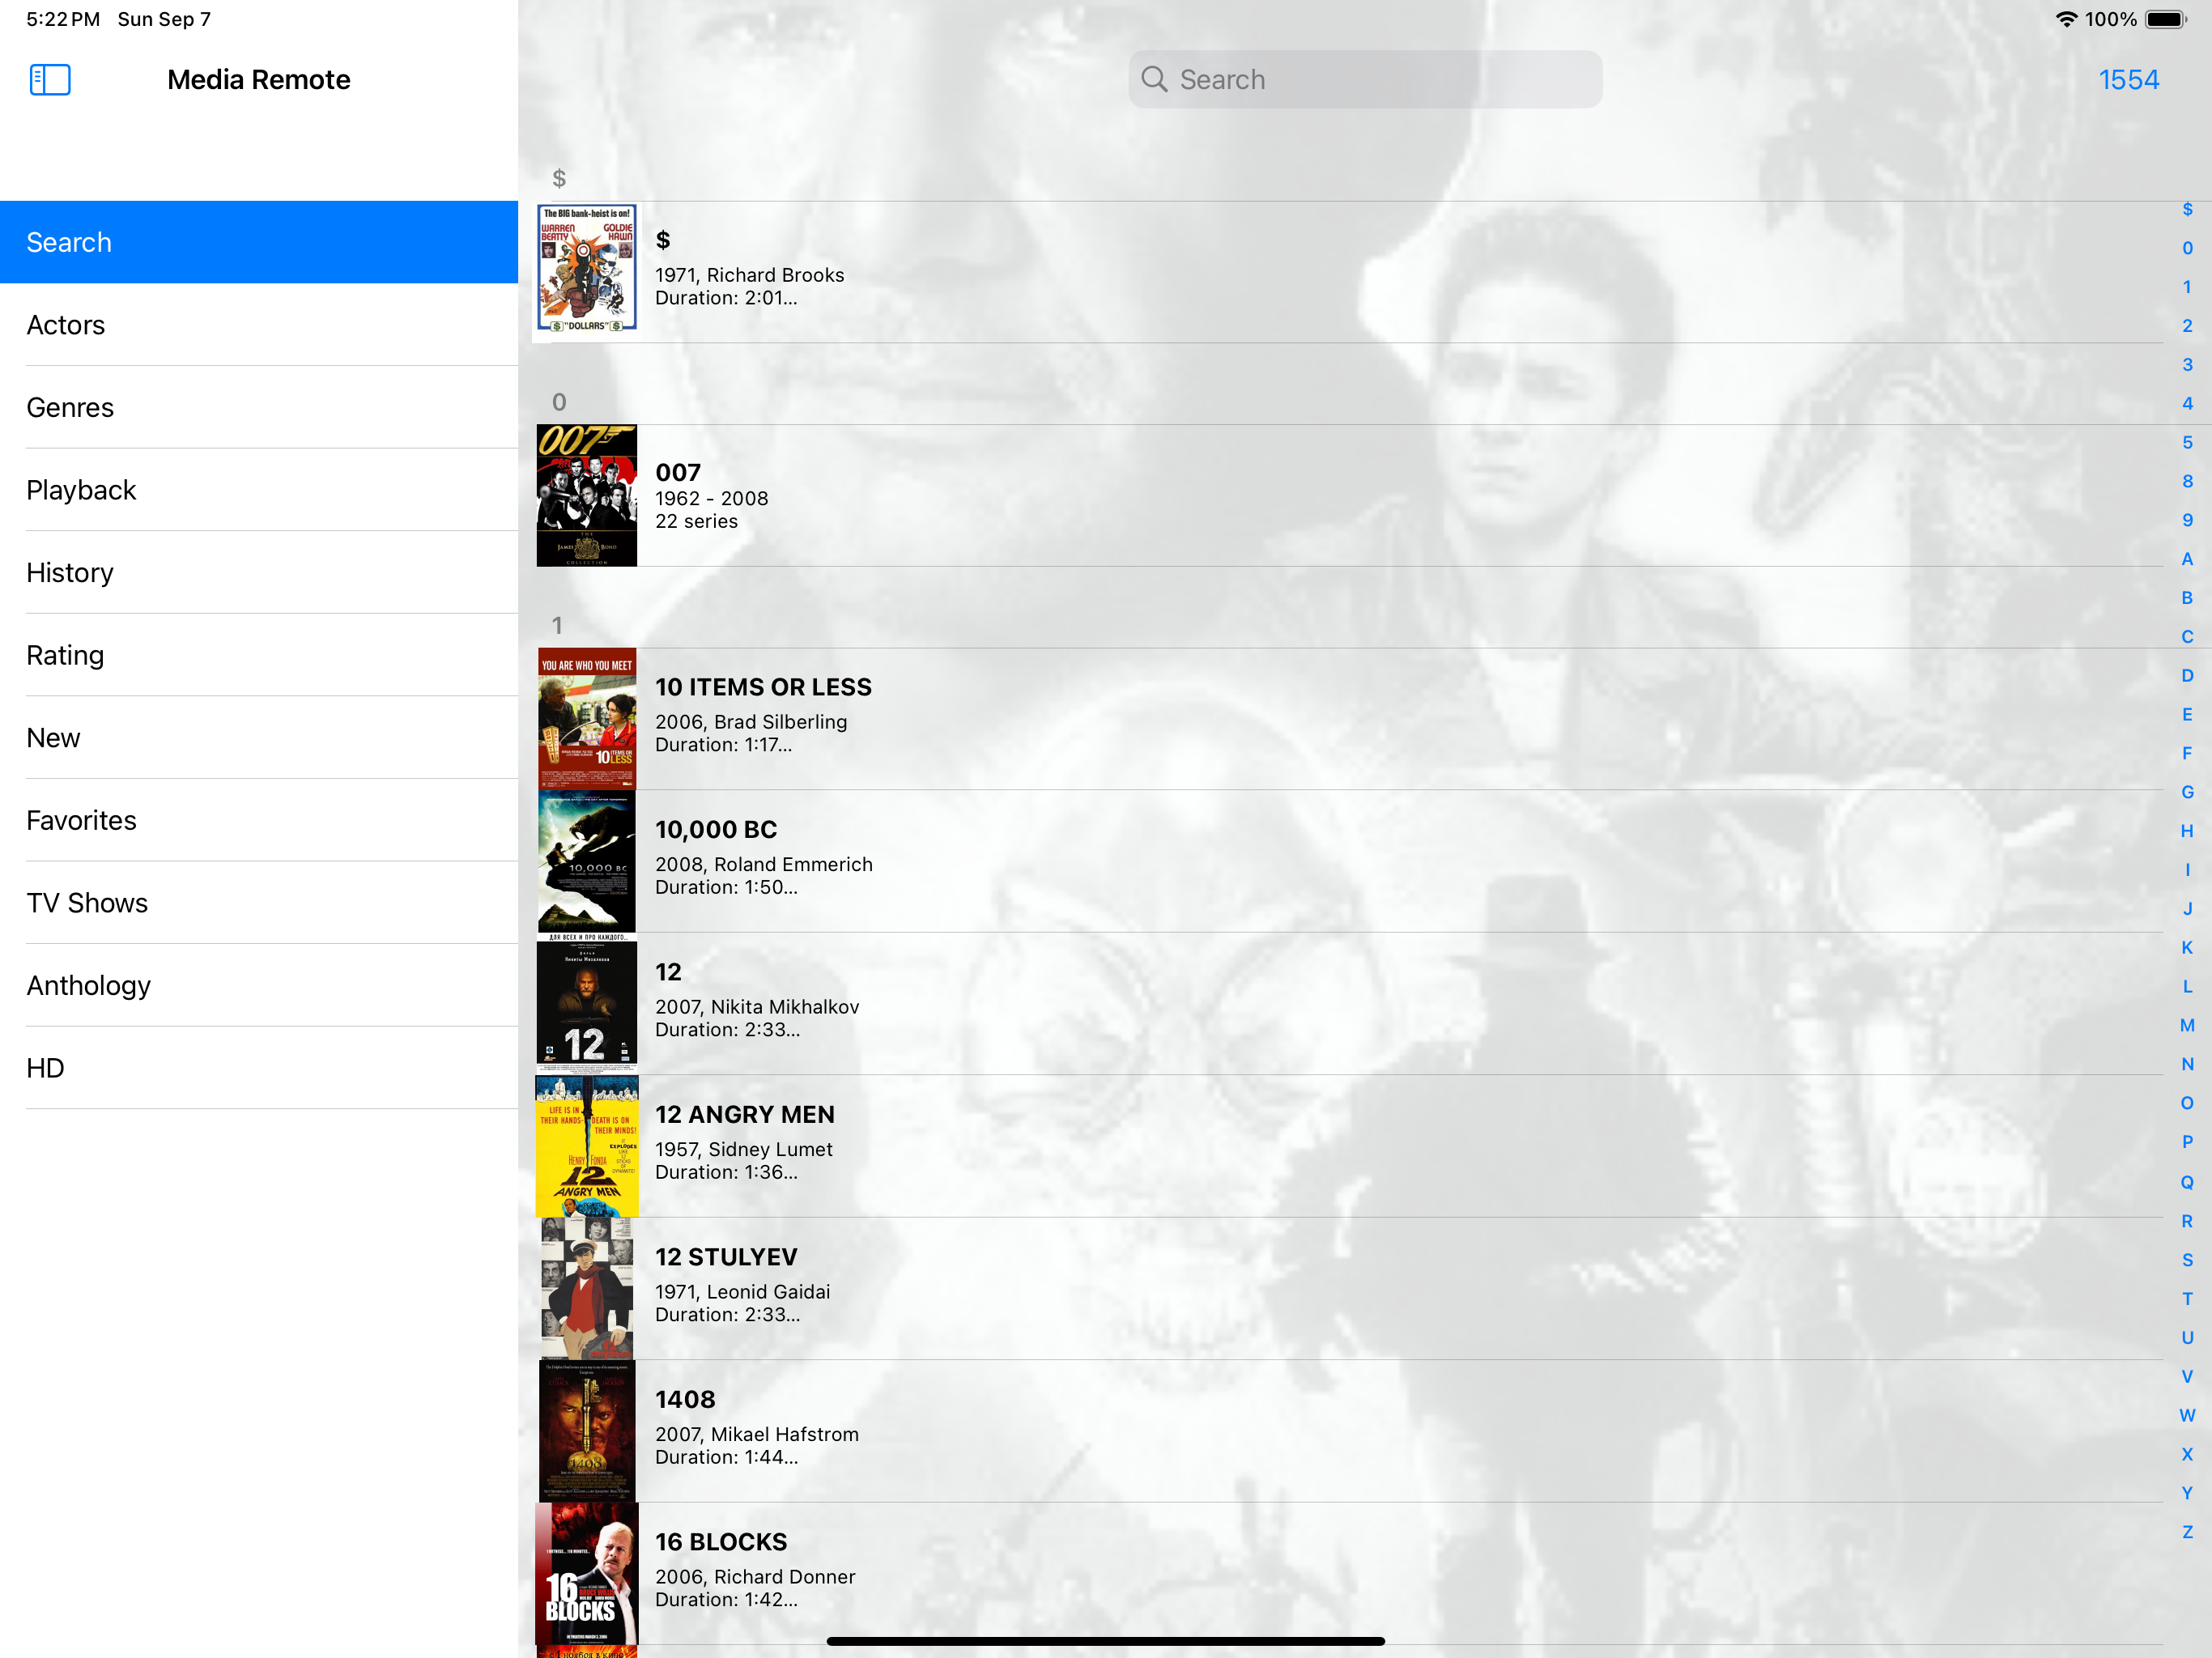Open 12 Angry Men poster
This screenshot has height=1658, width=2212.
pyautogui.click(x=587, y=1146)
